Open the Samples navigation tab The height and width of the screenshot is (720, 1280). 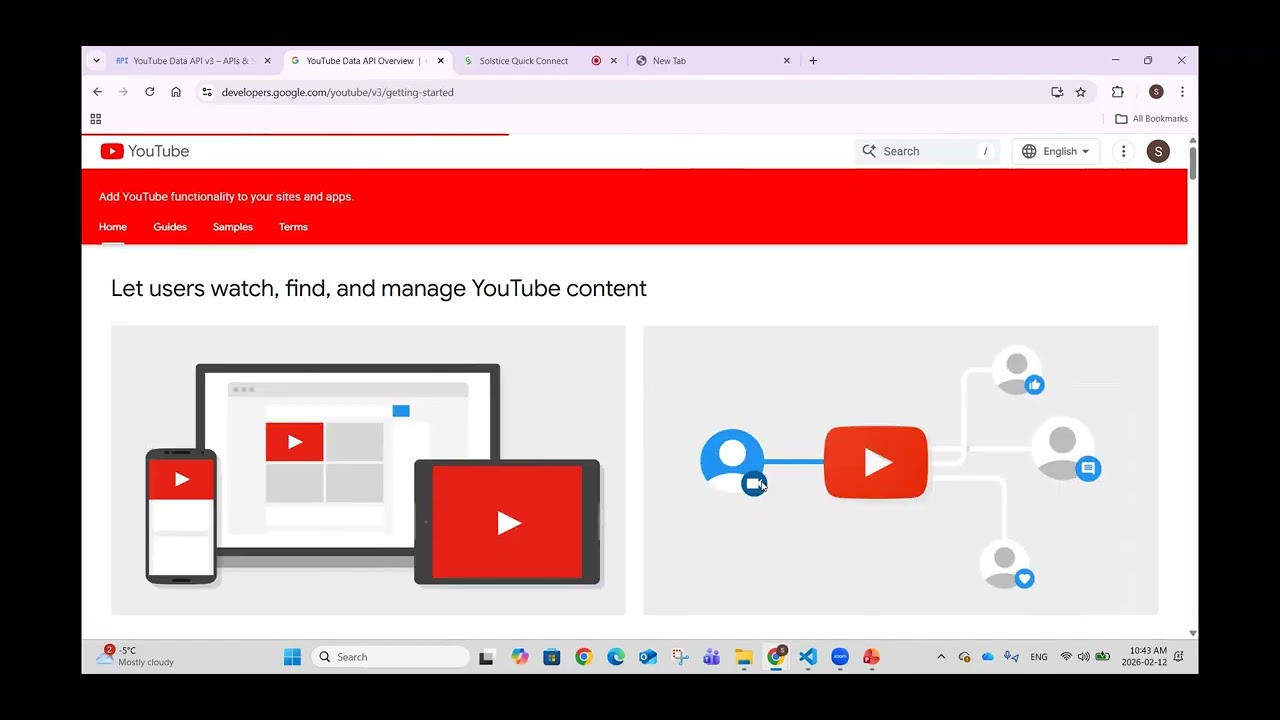(233, 227)
